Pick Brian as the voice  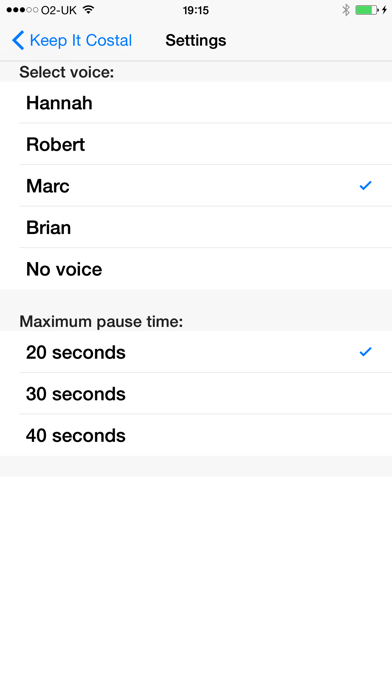point(196,227)
